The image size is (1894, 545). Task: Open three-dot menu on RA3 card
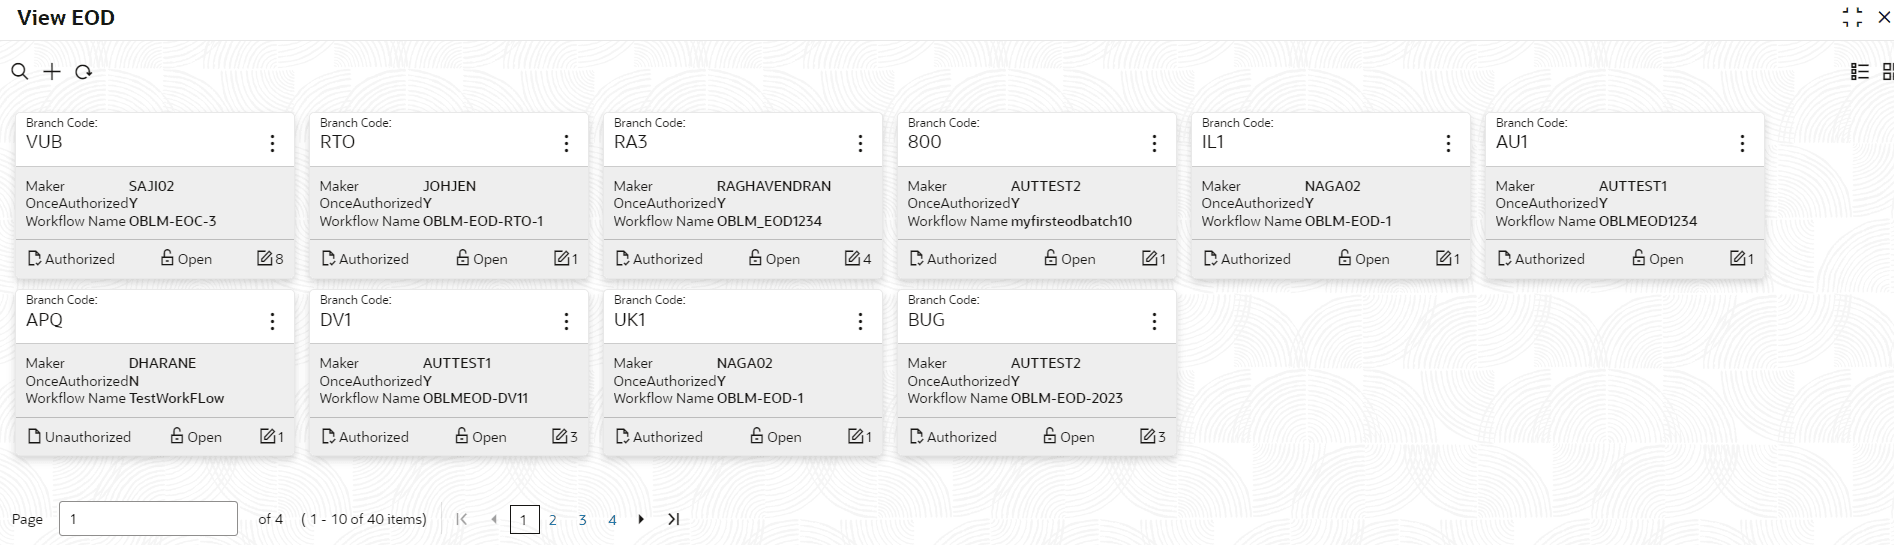[x=860, y=144]
